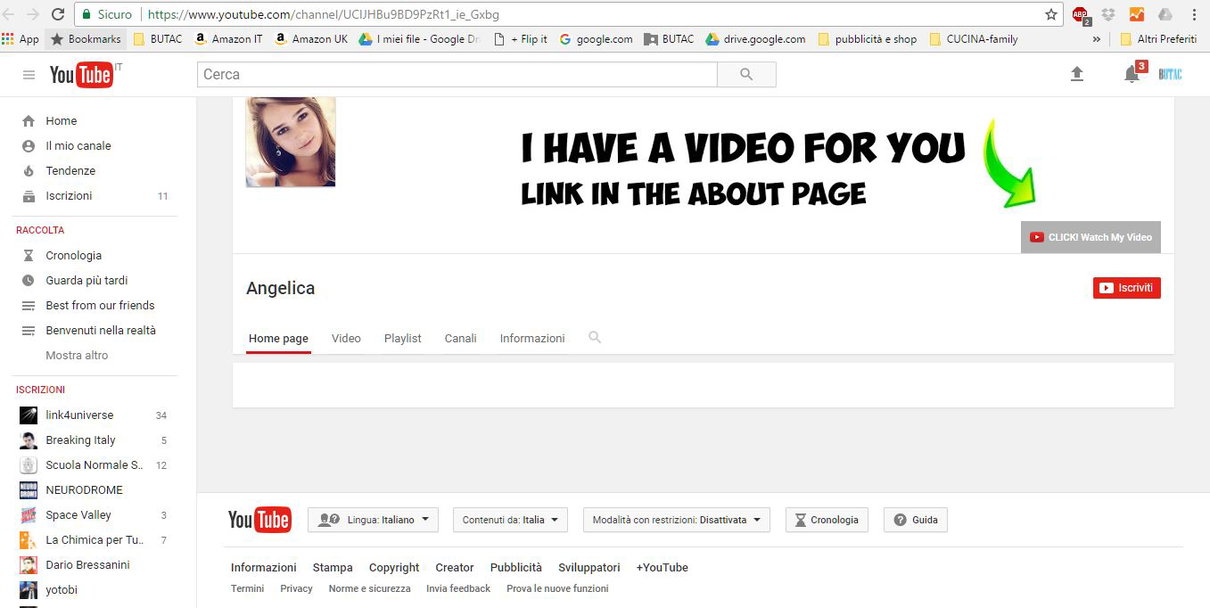The height and width of the screenshot is (608, 1210).
Task: Click Angelica's profile picture
Action: (x=290, y=142)
